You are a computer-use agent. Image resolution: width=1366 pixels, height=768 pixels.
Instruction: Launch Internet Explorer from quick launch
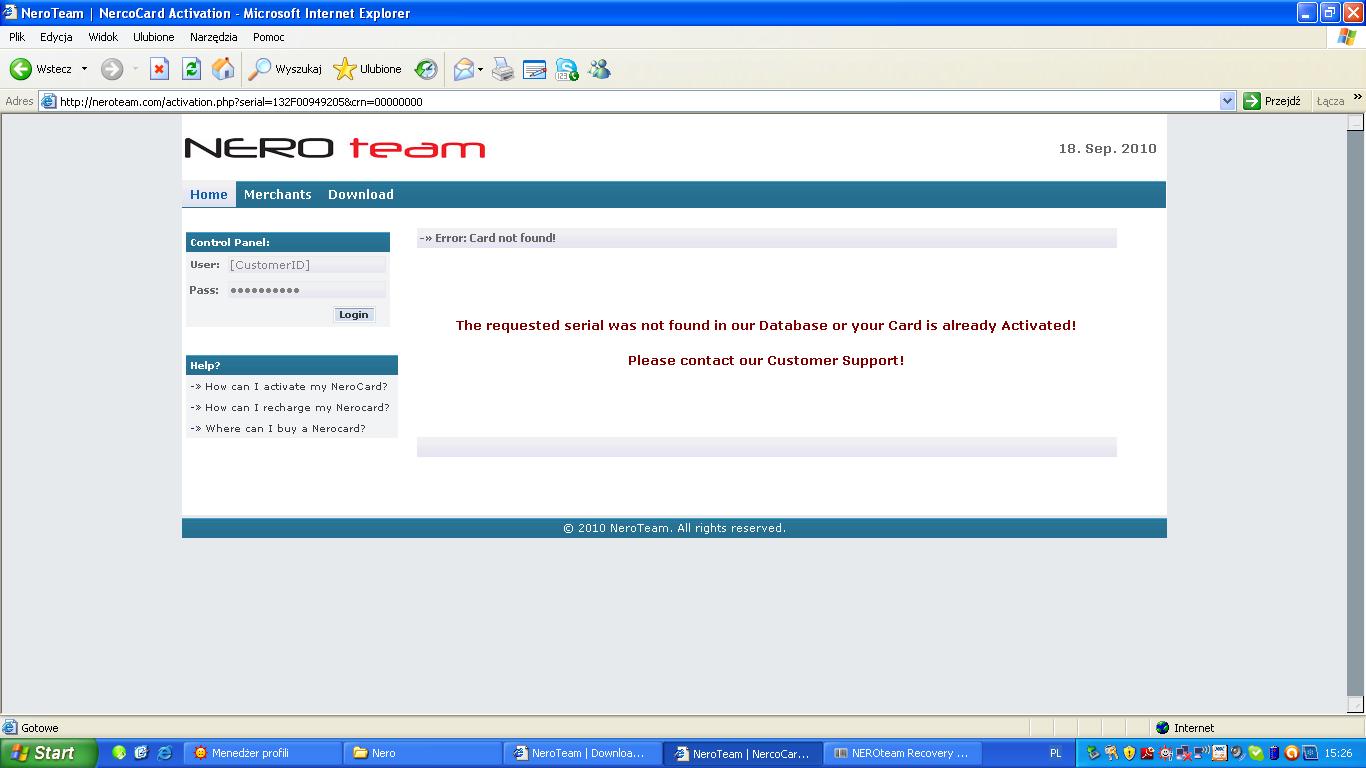click(164, 753)
